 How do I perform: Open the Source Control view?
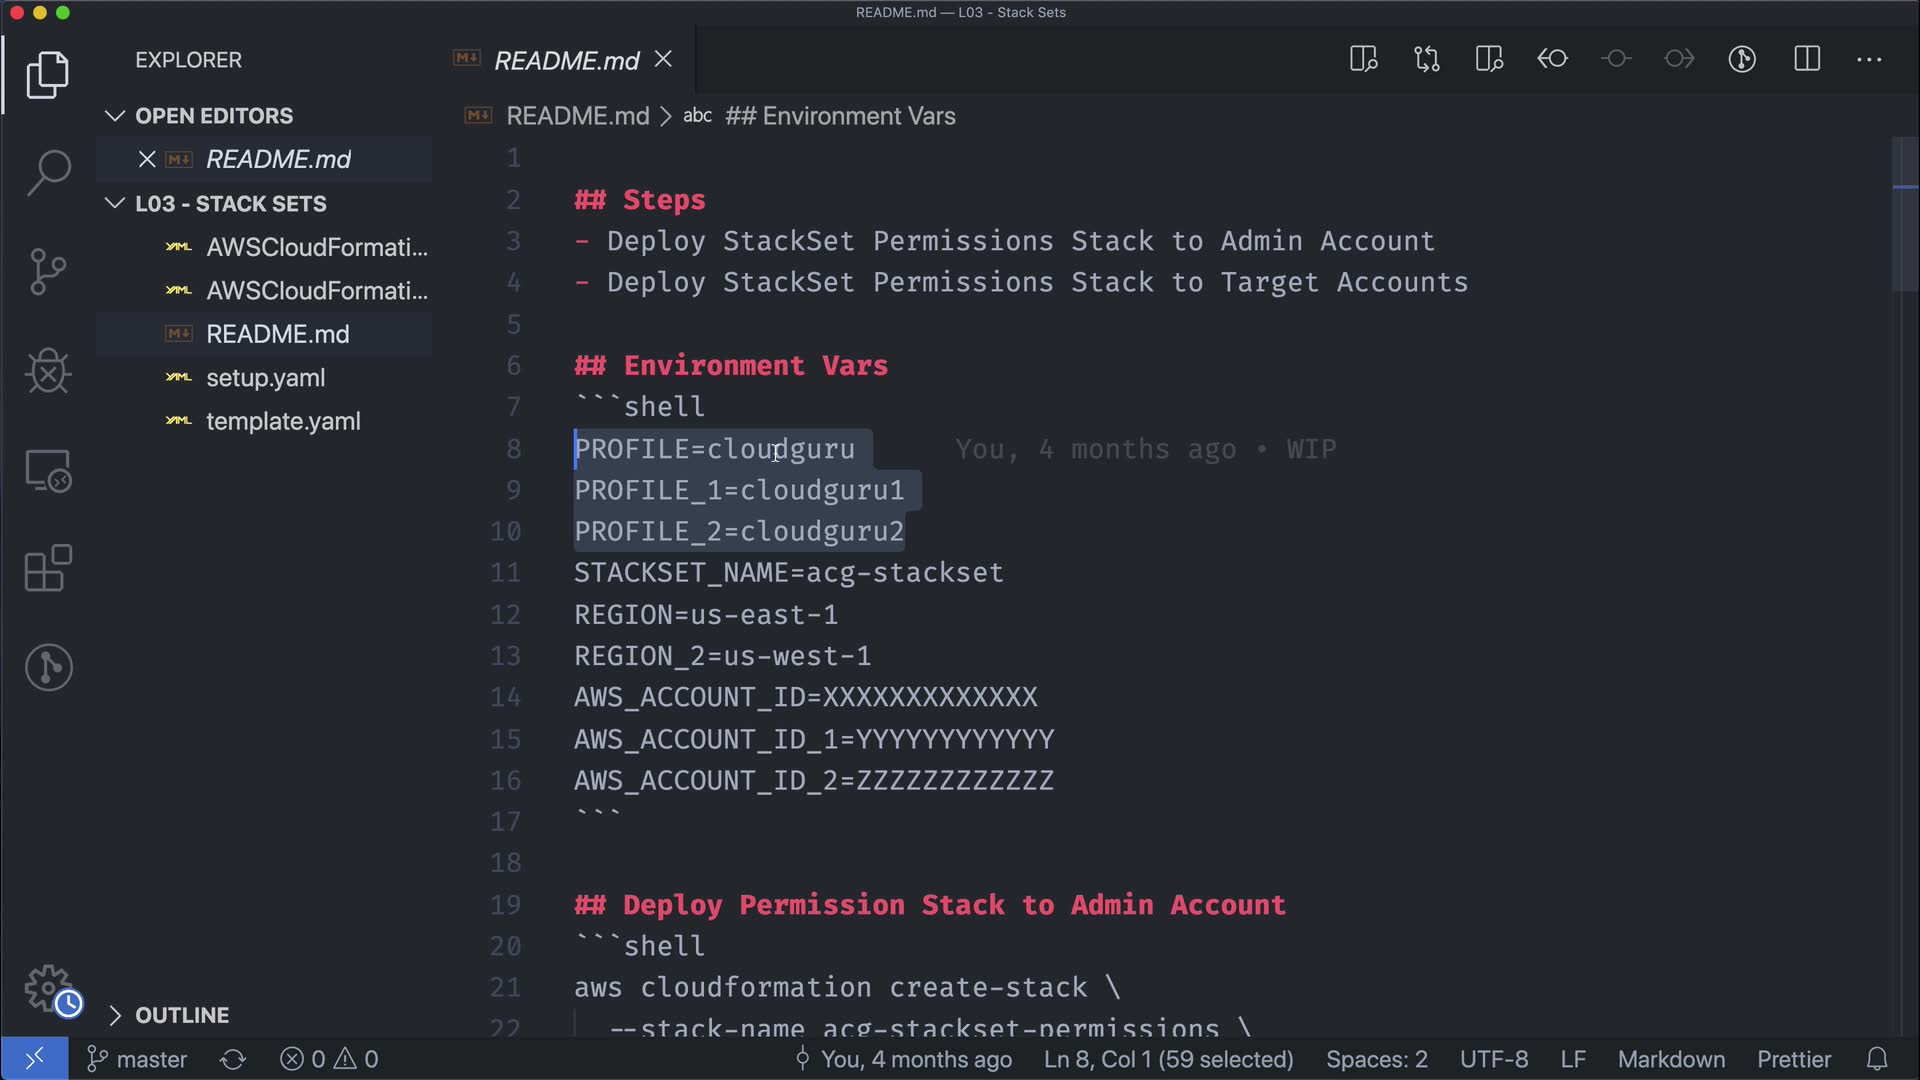[x=48, y=271]
